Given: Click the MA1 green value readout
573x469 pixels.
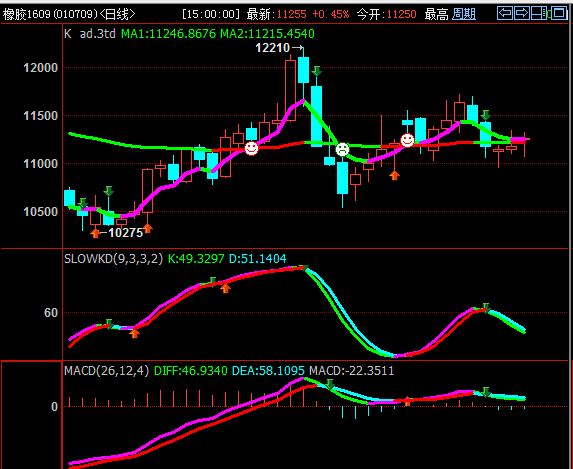Looking at the screenshot, I should pyautogui.click(x=168, y=34).
